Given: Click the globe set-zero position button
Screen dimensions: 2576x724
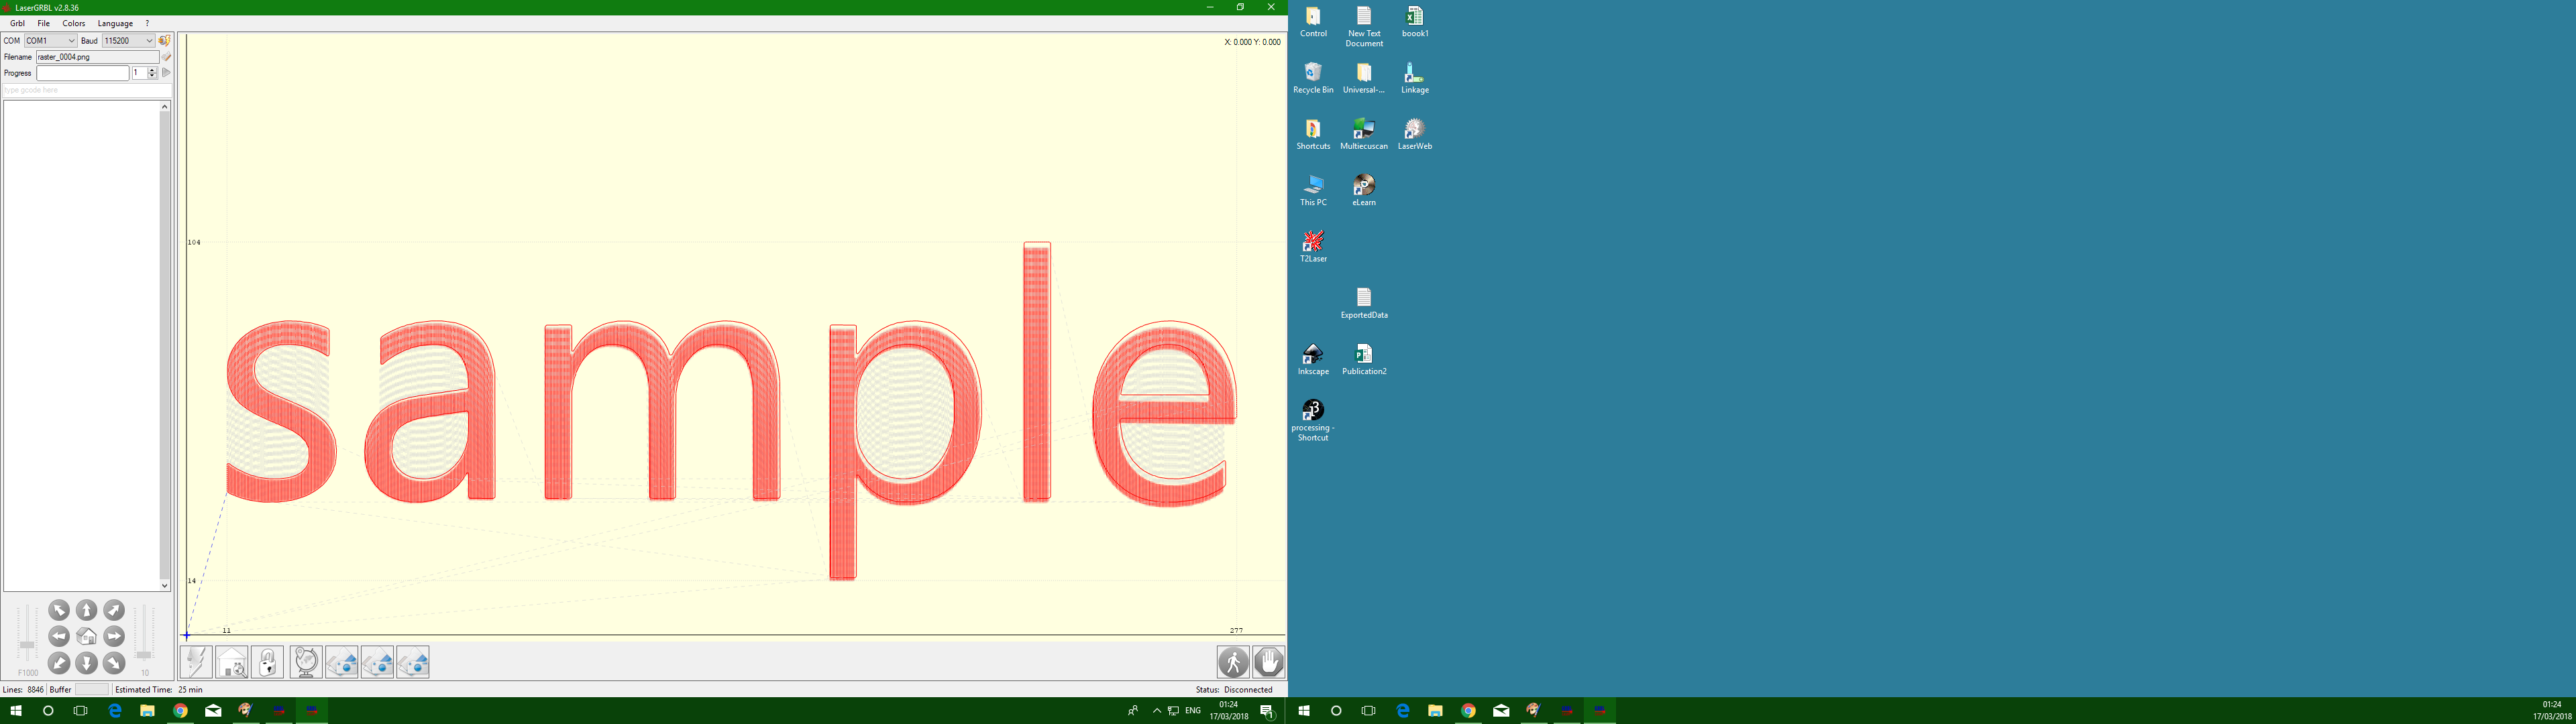Looking at the screenshot, I should click(306, 662).
